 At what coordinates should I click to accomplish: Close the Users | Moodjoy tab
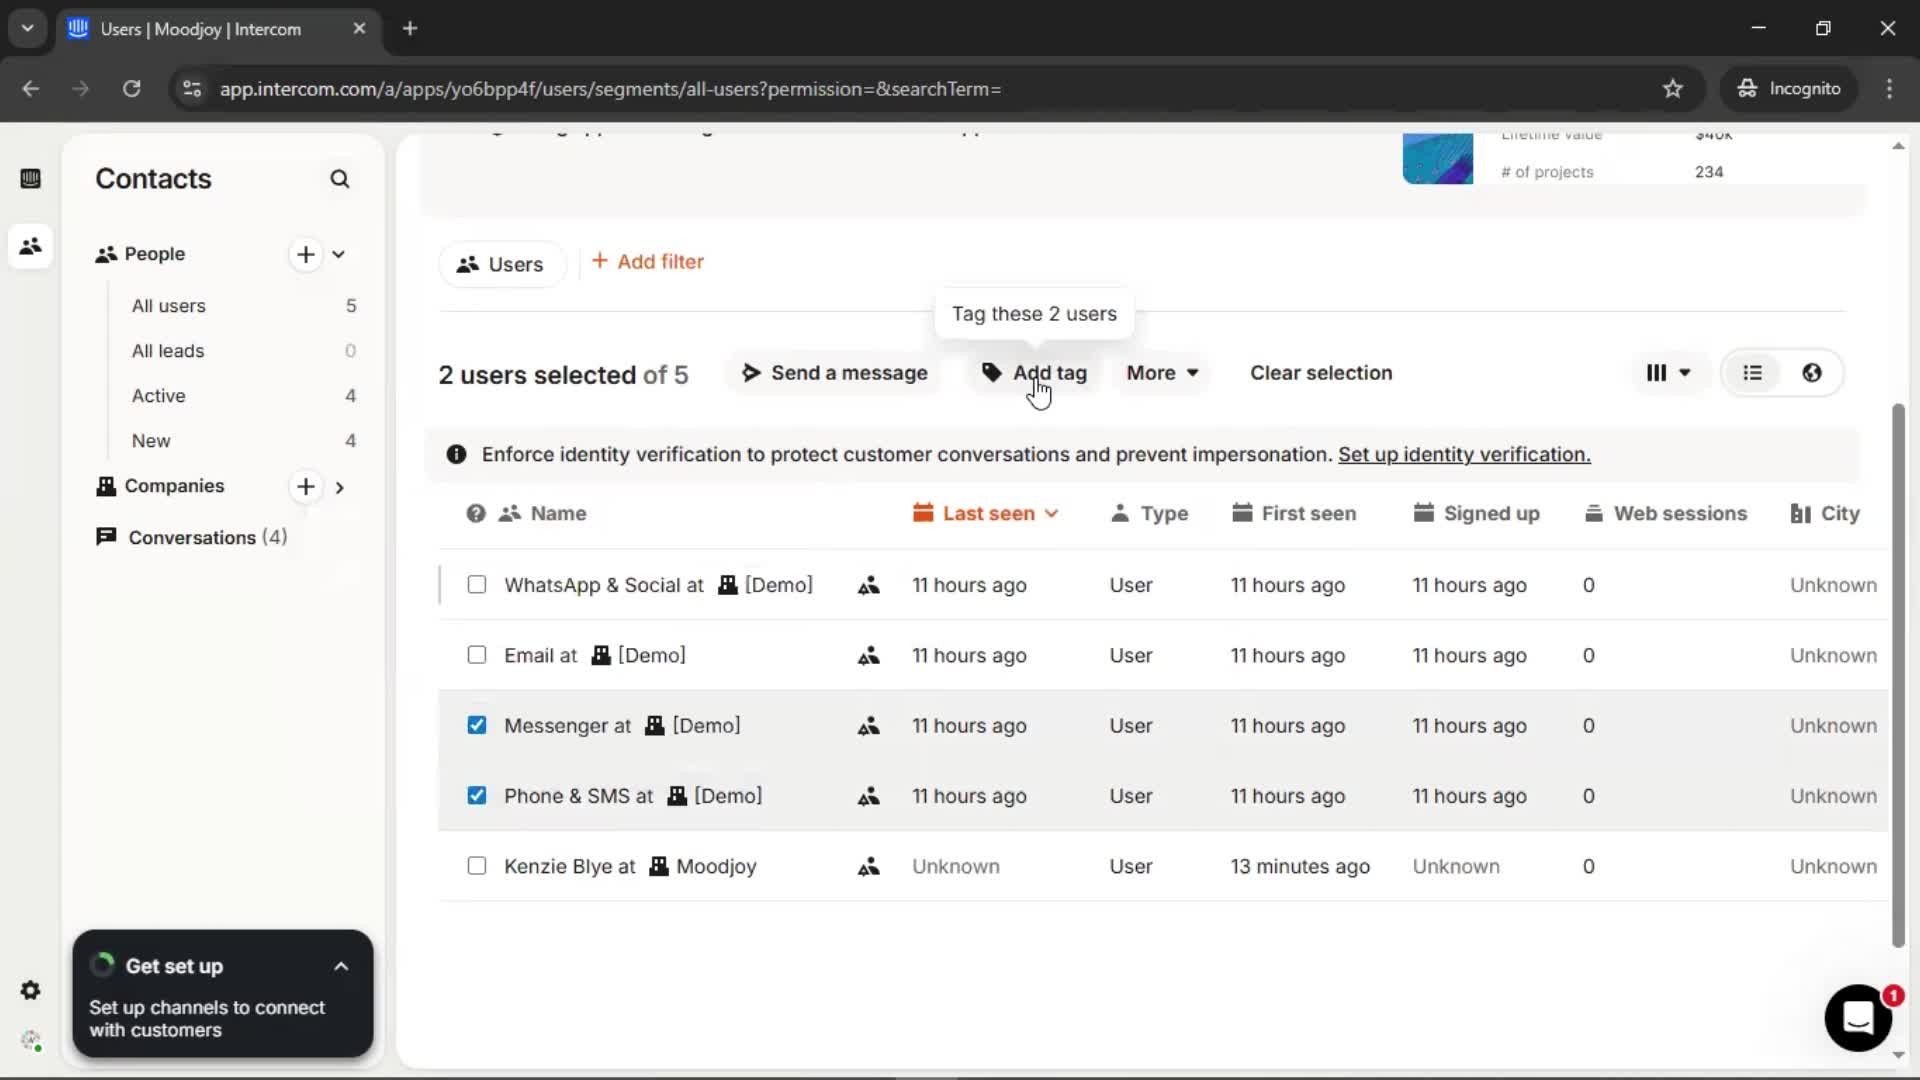pyautogui.click(x=359, y=29)
